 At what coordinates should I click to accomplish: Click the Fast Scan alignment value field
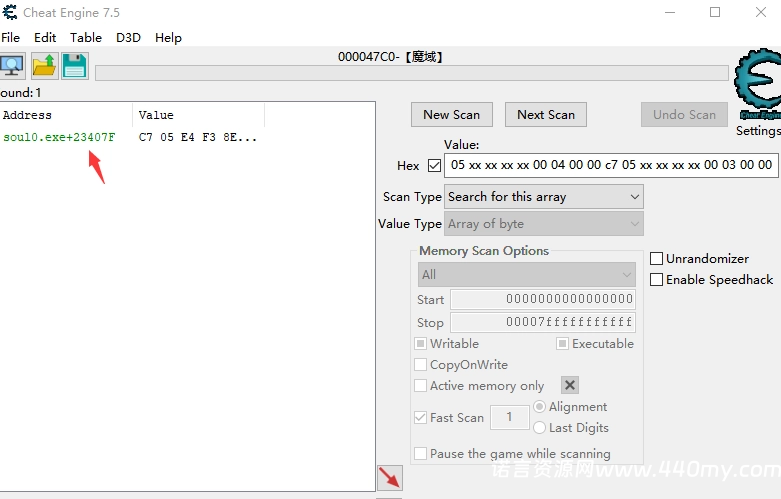click(510, 417)
